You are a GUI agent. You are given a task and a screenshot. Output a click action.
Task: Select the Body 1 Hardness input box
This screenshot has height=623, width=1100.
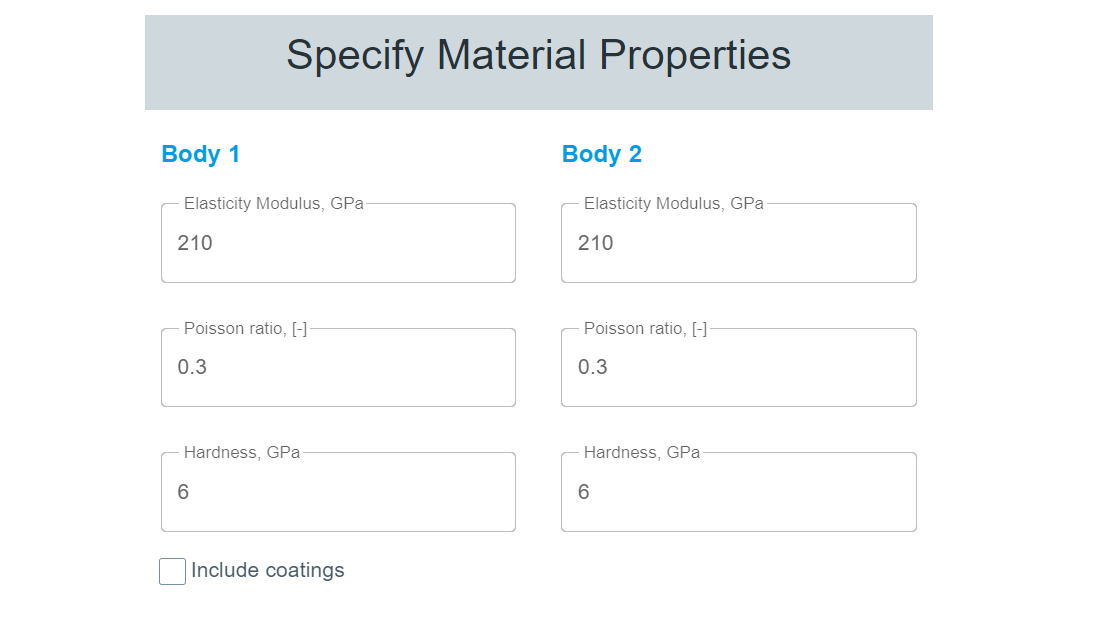338,492
